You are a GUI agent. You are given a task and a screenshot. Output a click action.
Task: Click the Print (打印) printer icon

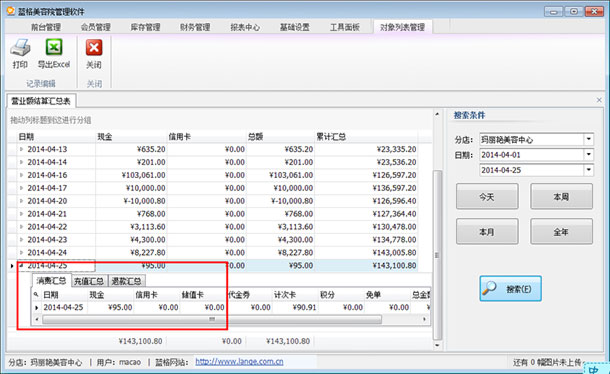coord(20,47)
